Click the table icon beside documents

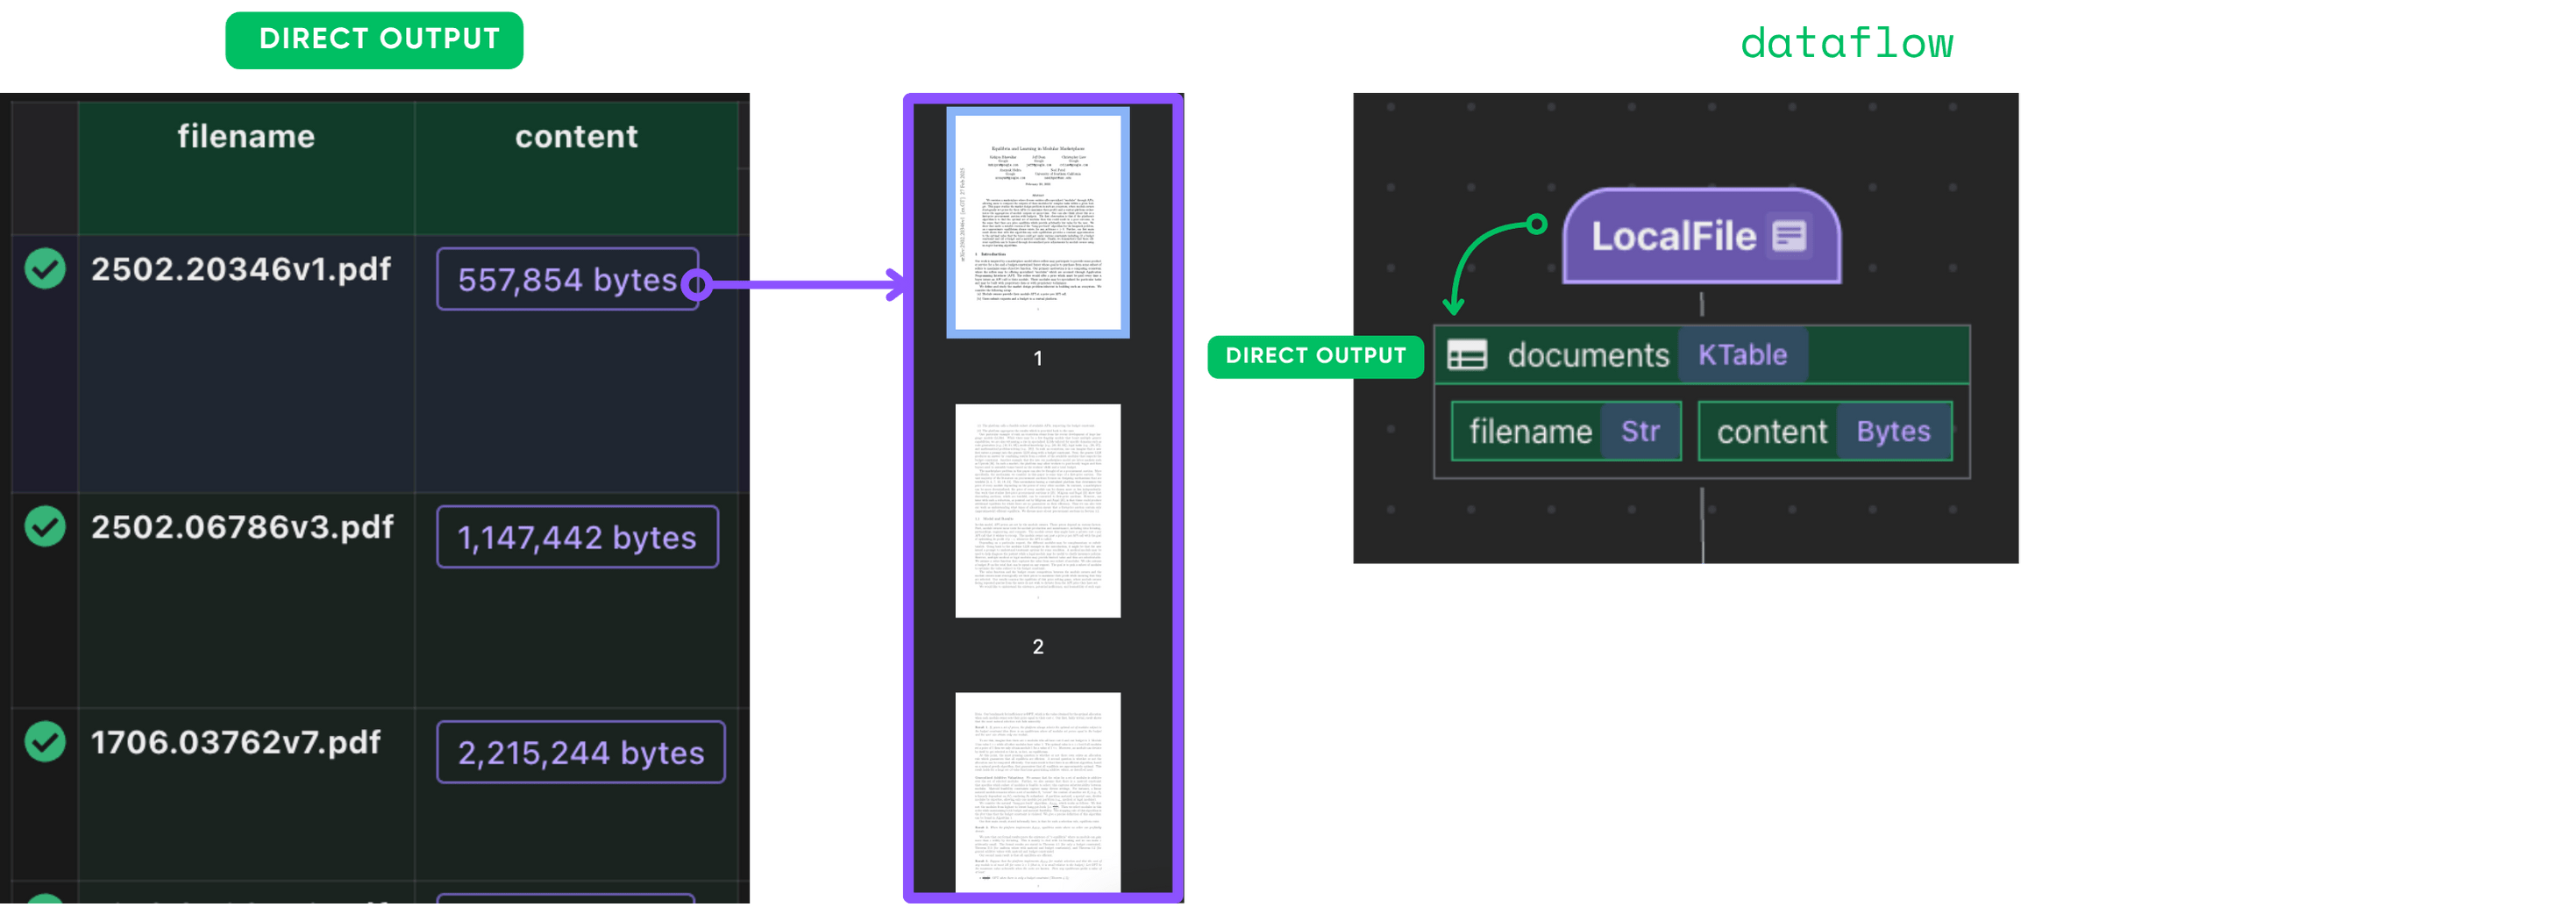(1466, 355)
